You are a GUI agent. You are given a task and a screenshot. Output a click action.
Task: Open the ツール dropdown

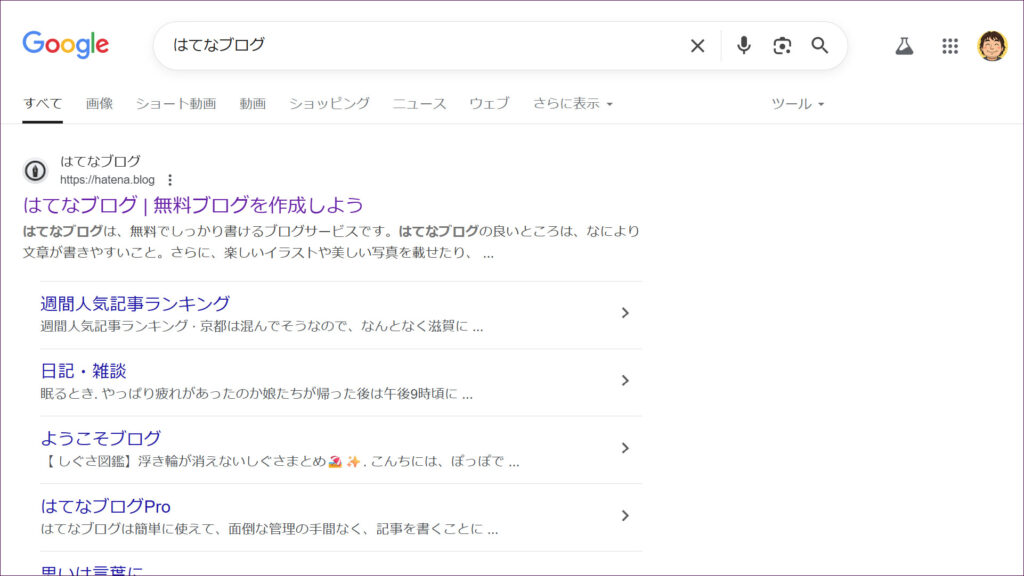pos(797,103)
